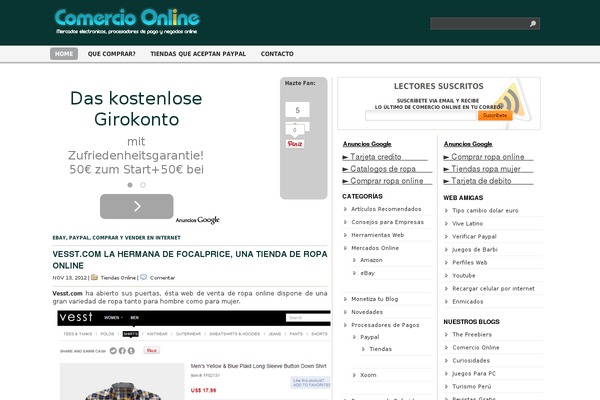Open the Tiendas sub-subcategory under Paypal
The image size is (600, 400).
[x=381, y=349]
